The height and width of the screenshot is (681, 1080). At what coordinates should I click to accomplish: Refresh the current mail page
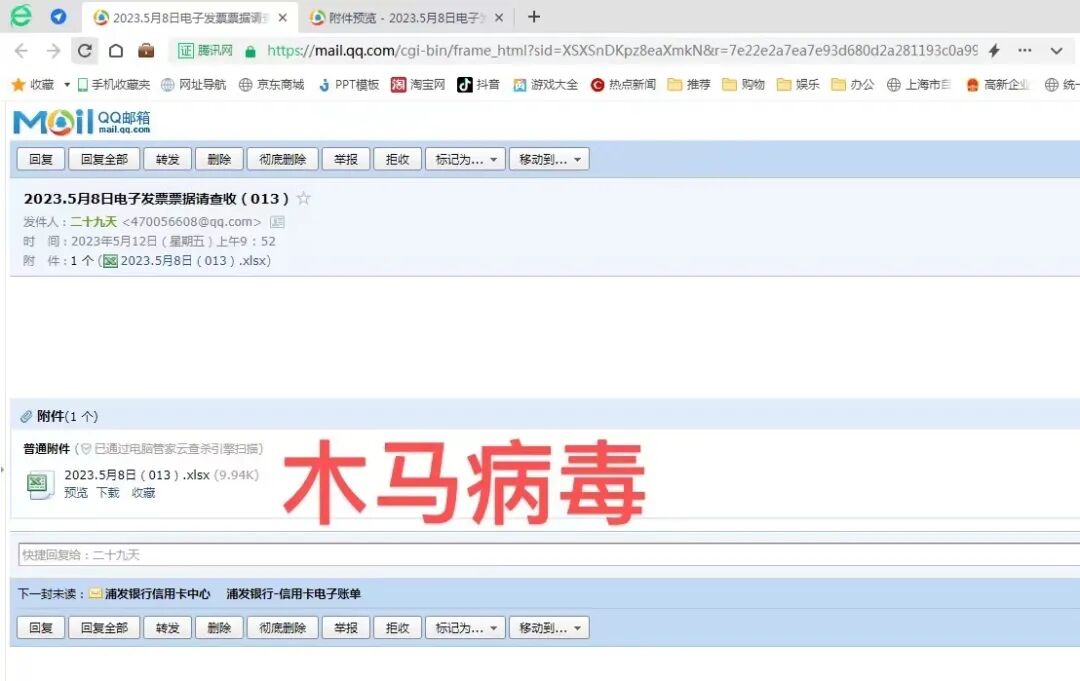(85, 49)
